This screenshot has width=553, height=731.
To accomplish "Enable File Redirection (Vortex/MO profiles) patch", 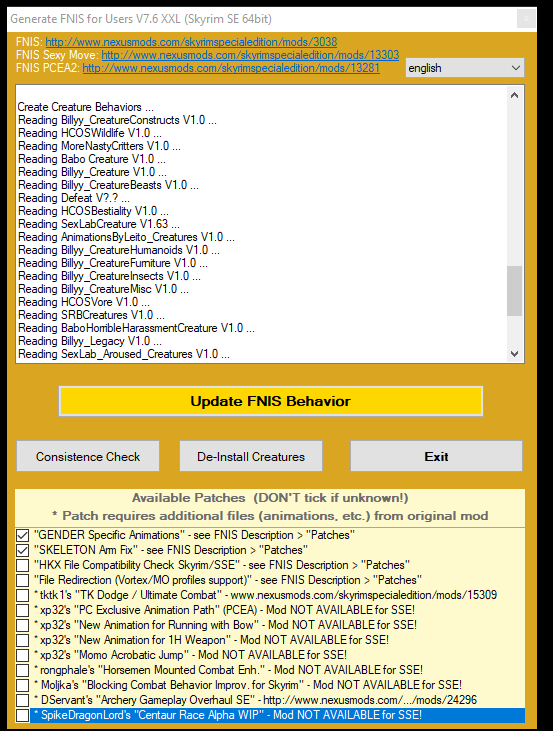I will 22,580.
